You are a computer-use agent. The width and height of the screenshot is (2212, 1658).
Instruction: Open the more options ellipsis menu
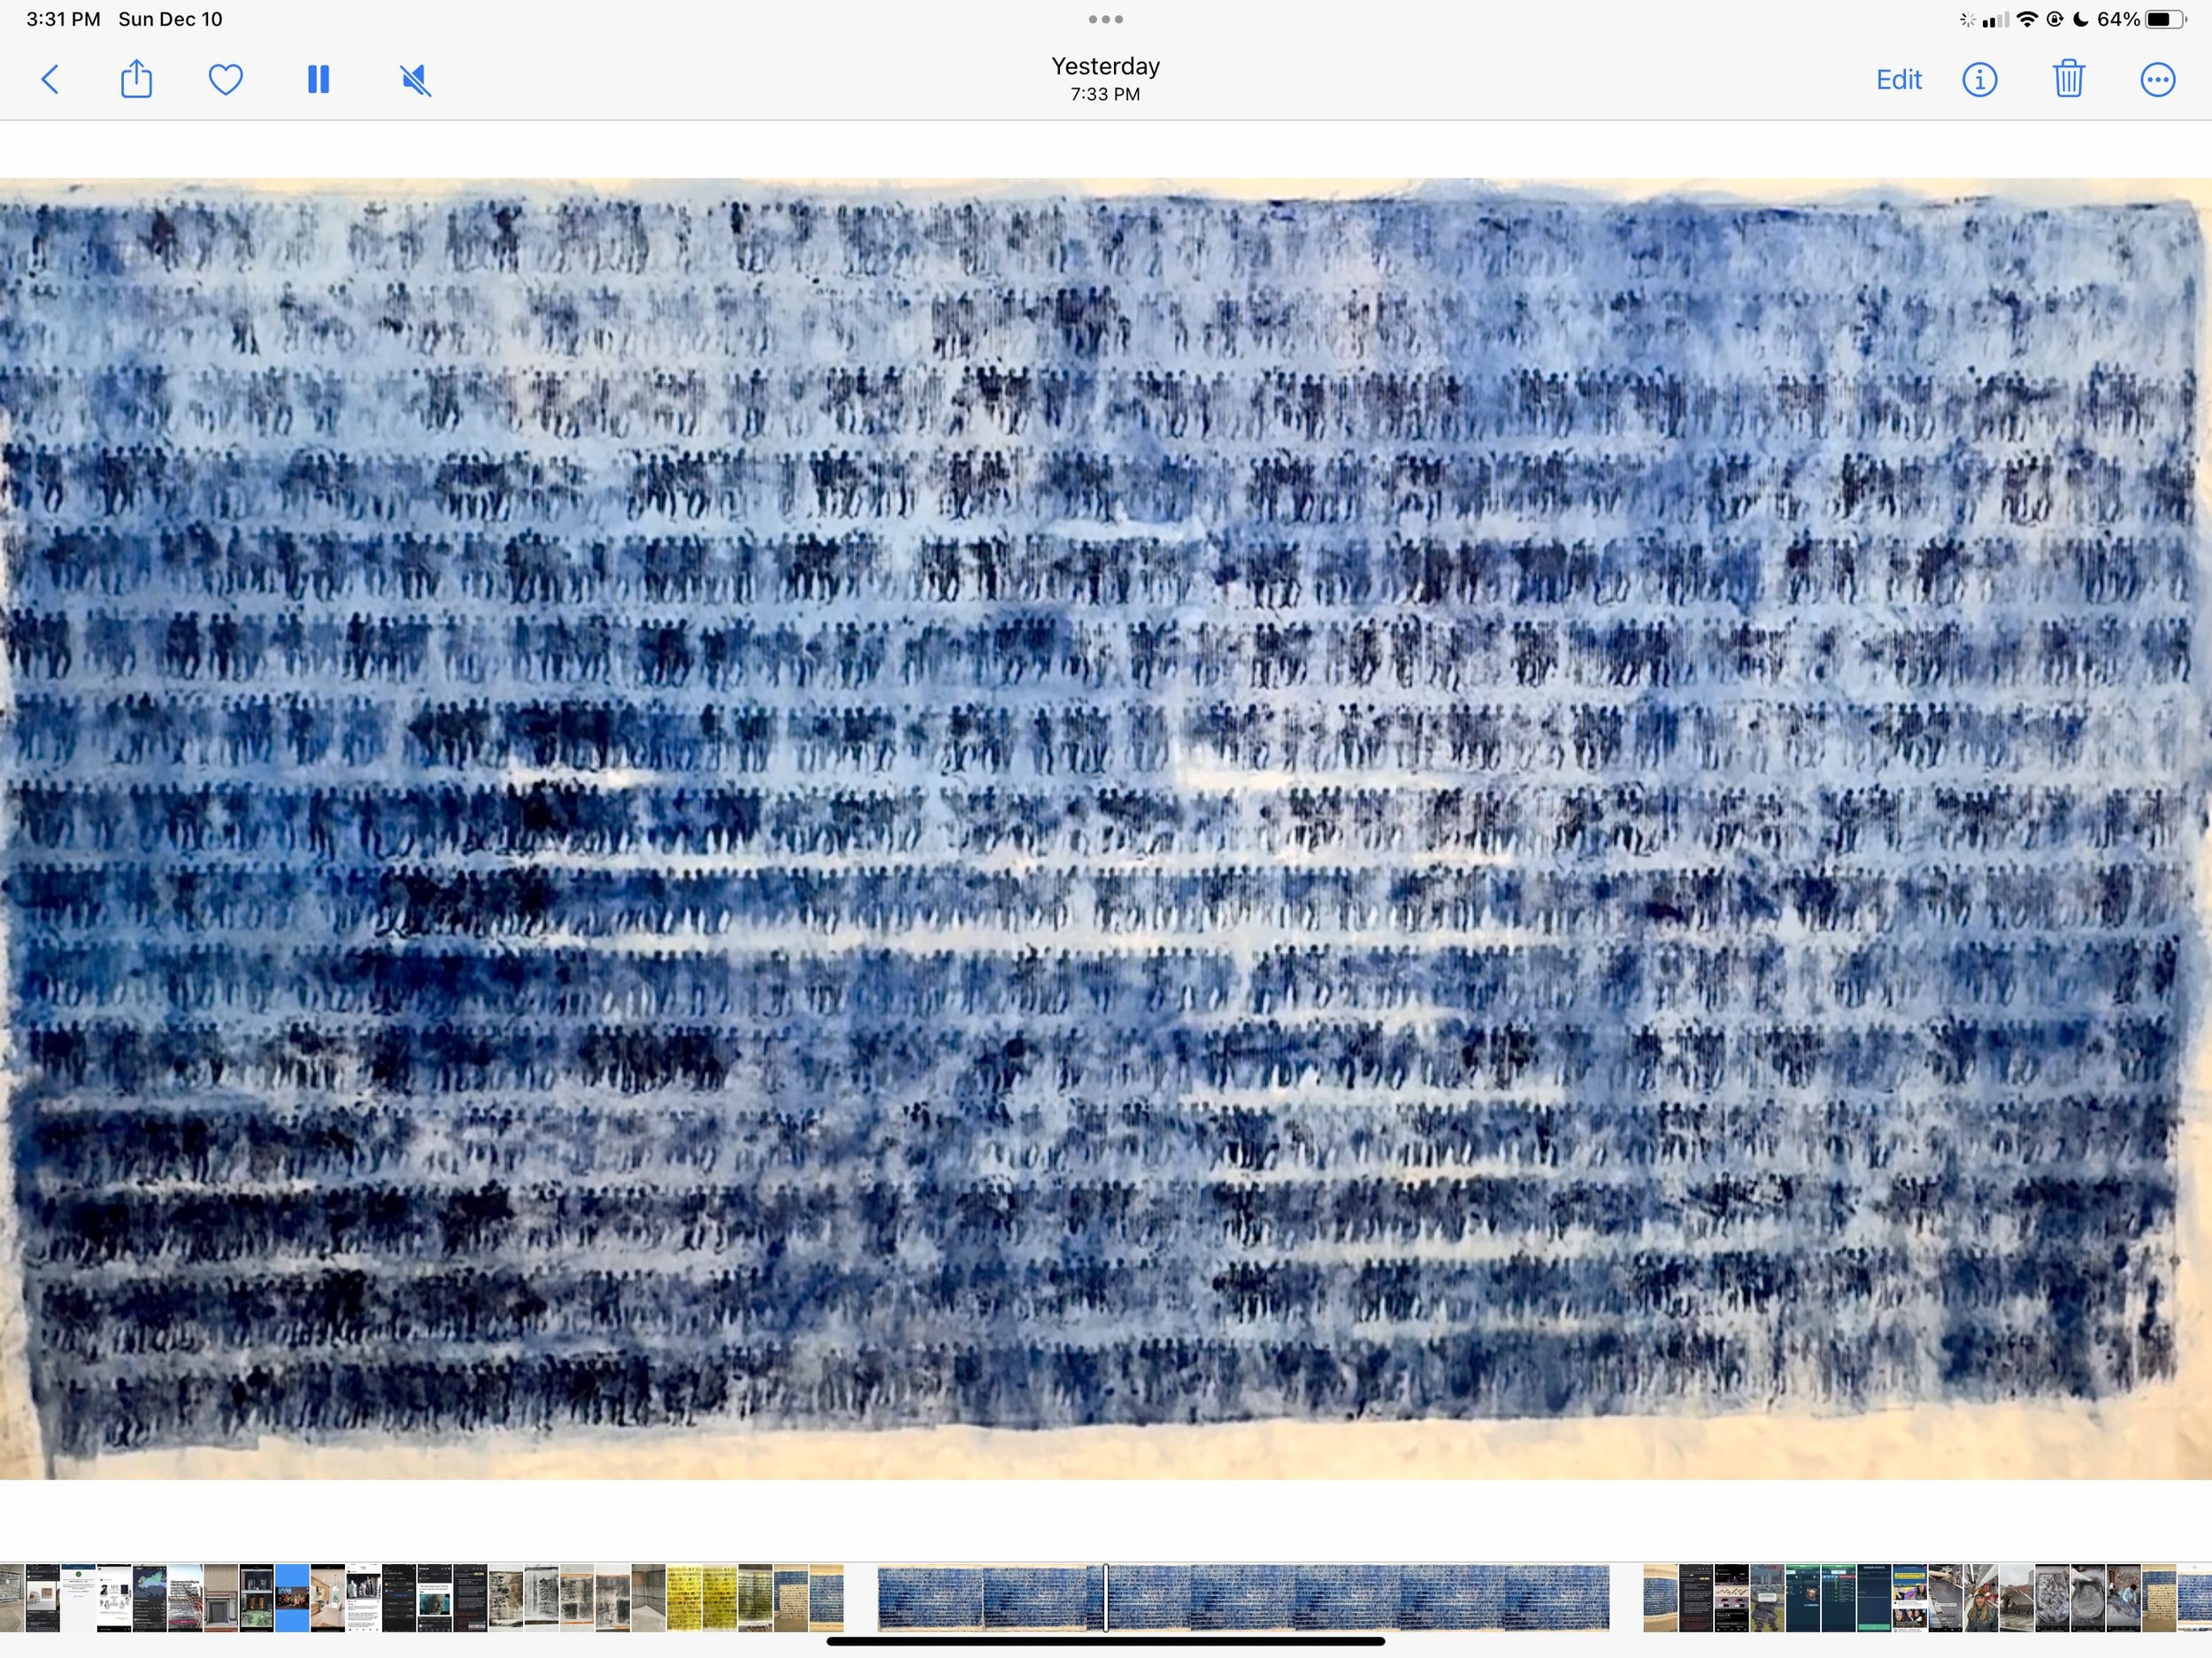tap(2158, 79)
